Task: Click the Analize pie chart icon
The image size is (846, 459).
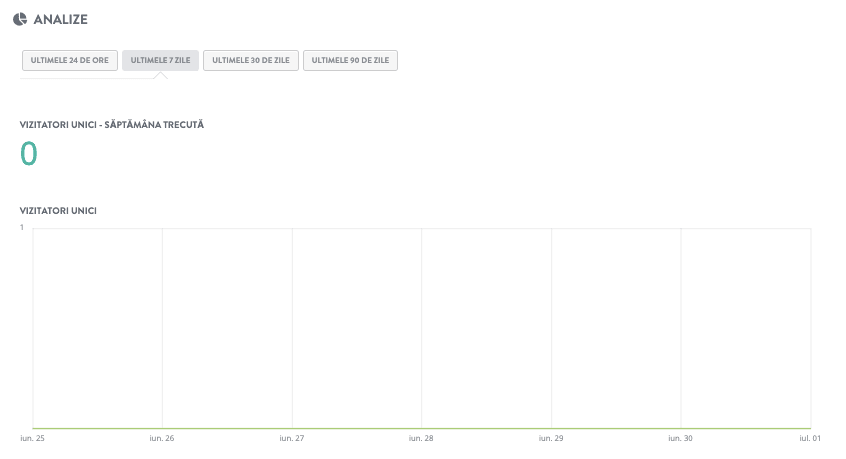Action: [20, 19]
